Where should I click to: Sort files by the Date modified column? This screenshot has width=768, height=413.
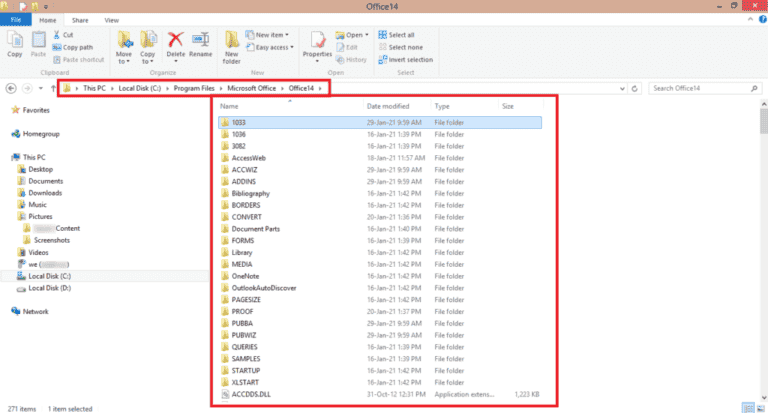387,105
